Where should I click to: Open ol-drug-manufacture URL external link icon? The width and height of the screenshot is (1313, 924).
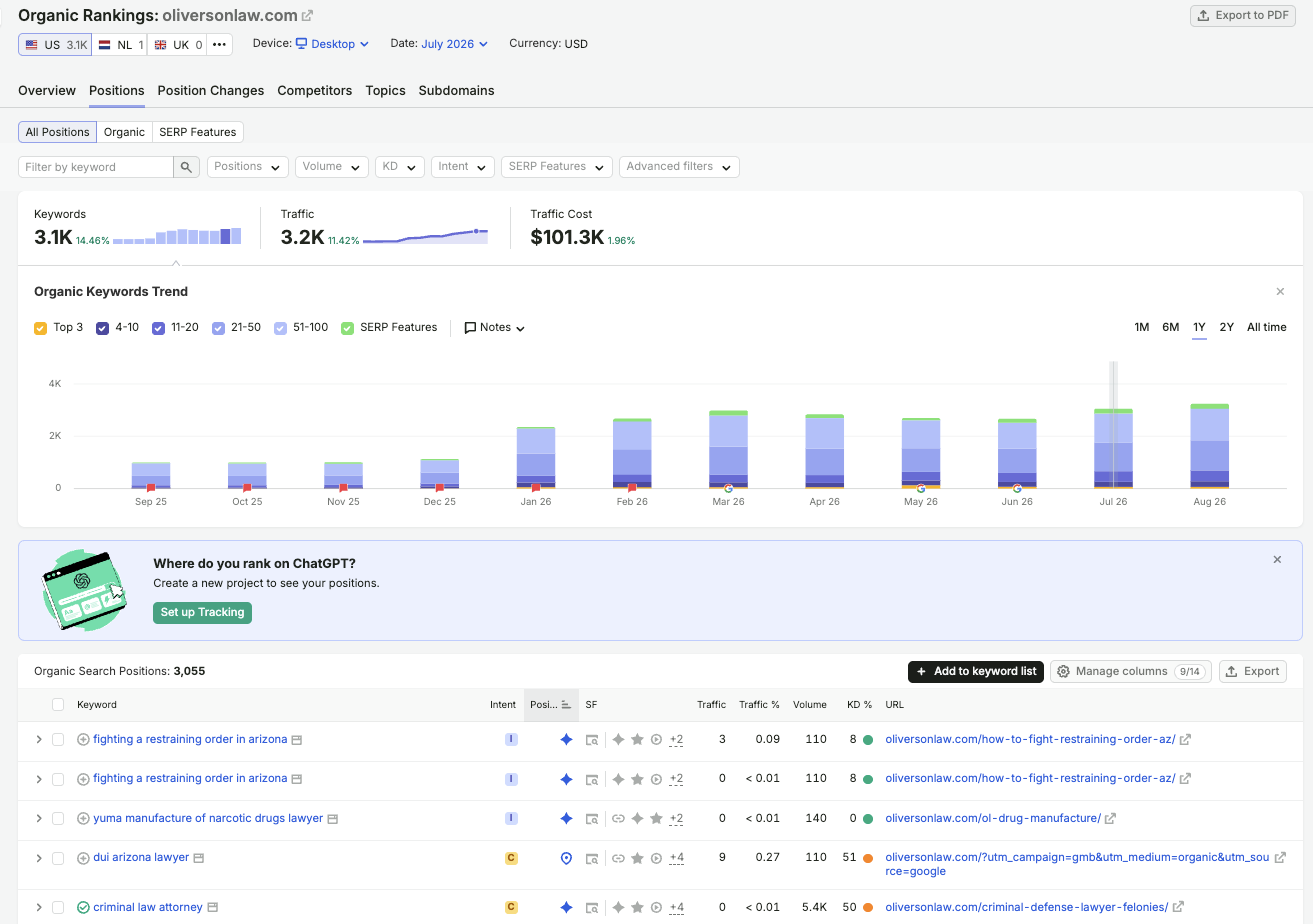1111,819
